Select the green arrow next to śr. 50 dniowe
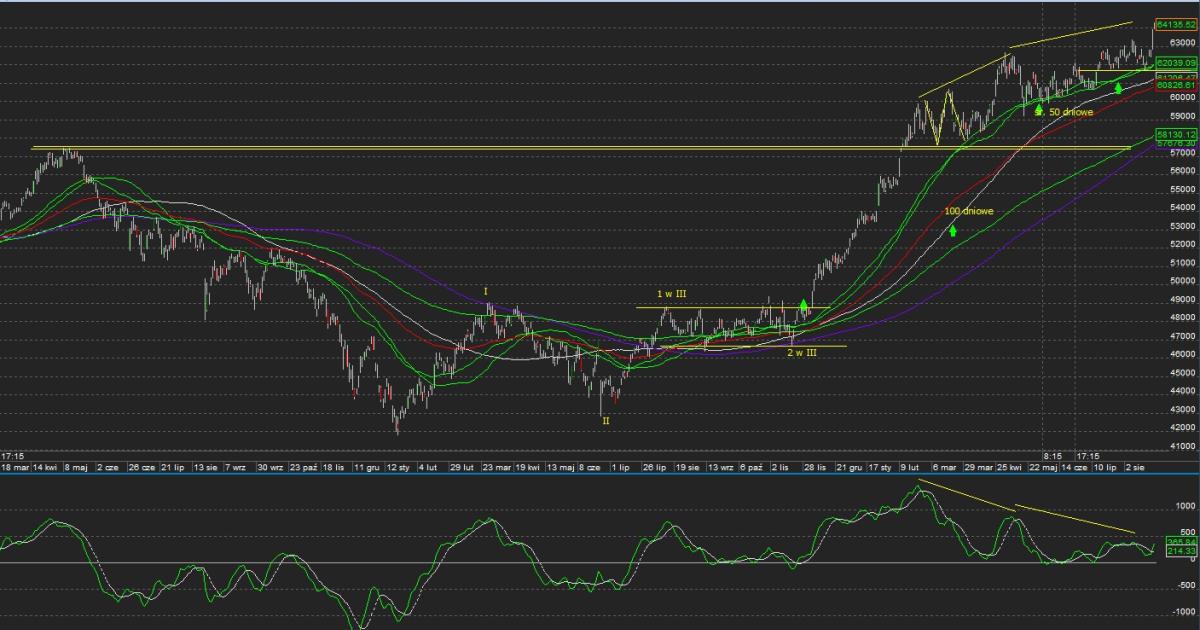Screen dimensions: 1200x630 [x=1039, y=110]
